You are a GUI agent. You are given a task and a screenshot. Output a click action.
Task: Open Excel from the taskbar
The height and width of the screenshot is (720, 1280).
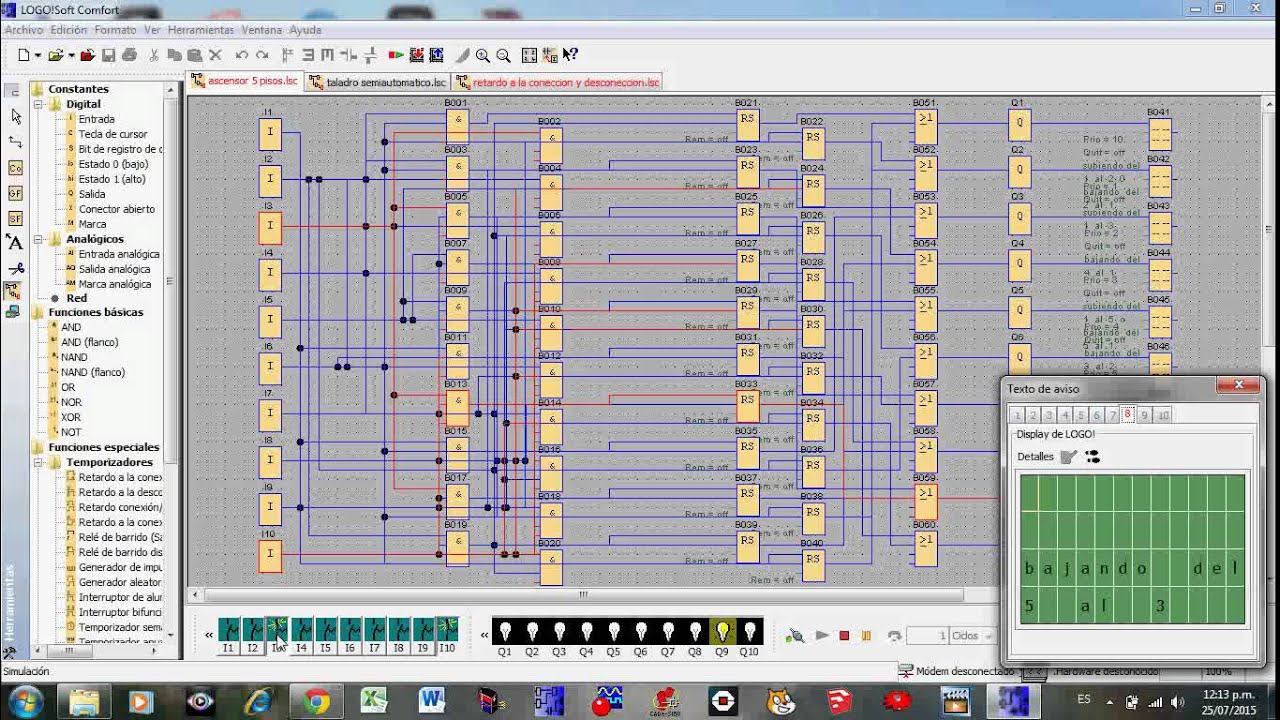(x=374, y=702)
